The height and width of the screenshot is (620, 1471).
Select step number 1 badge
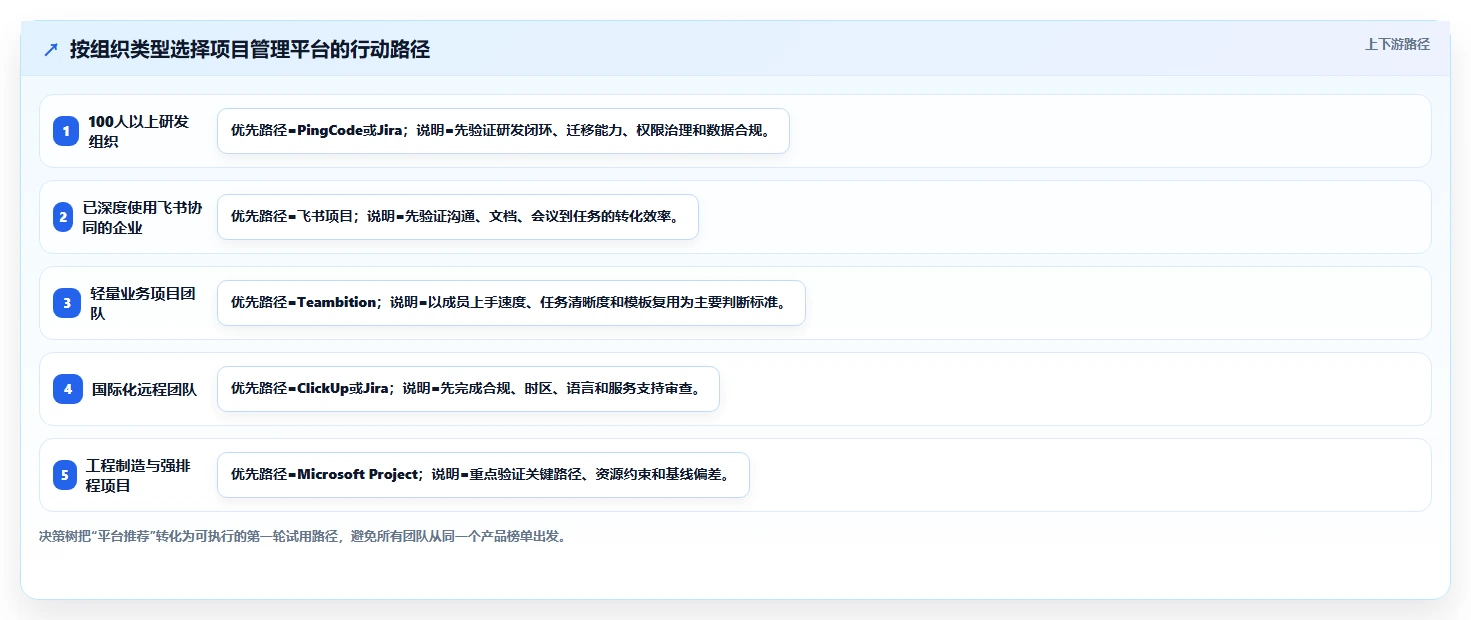coord(65,131)
